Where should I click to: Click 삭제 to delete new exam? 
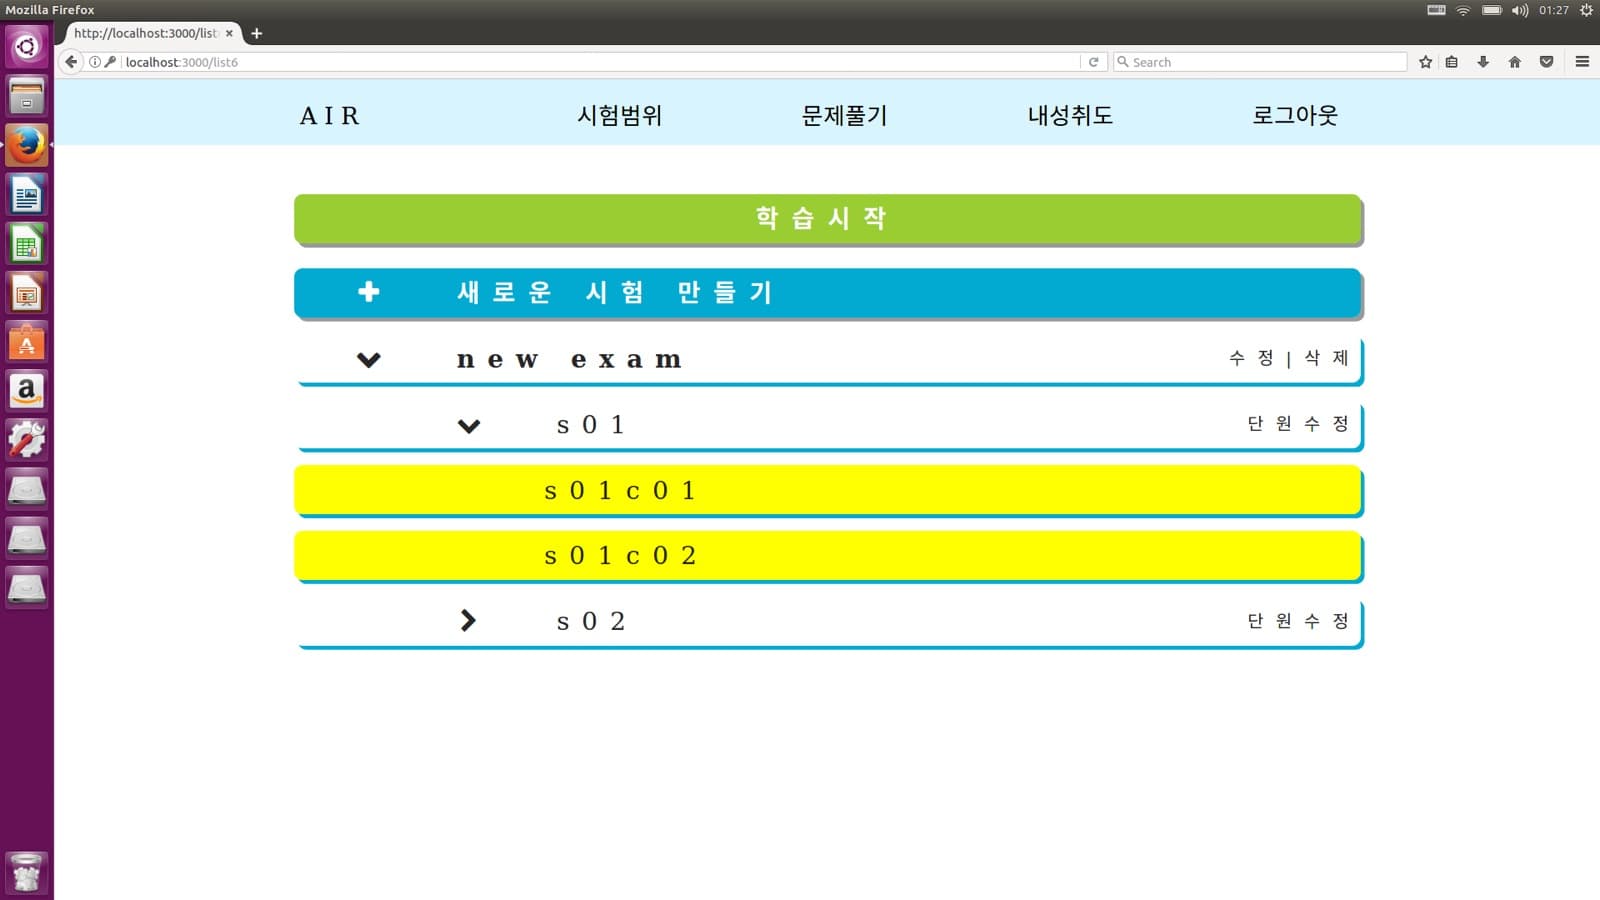(x=1327, y=358)
